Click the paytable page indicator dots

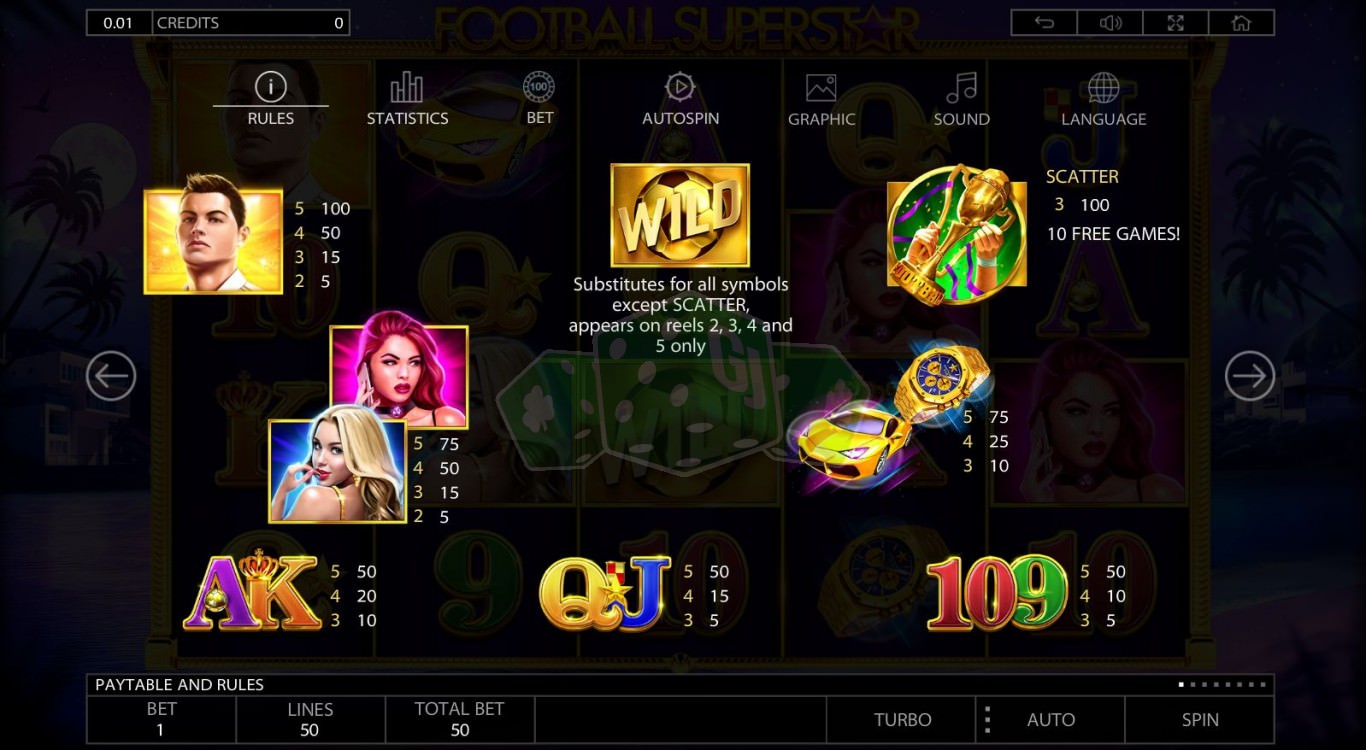pyautogui.click(x=1222, y=685)
